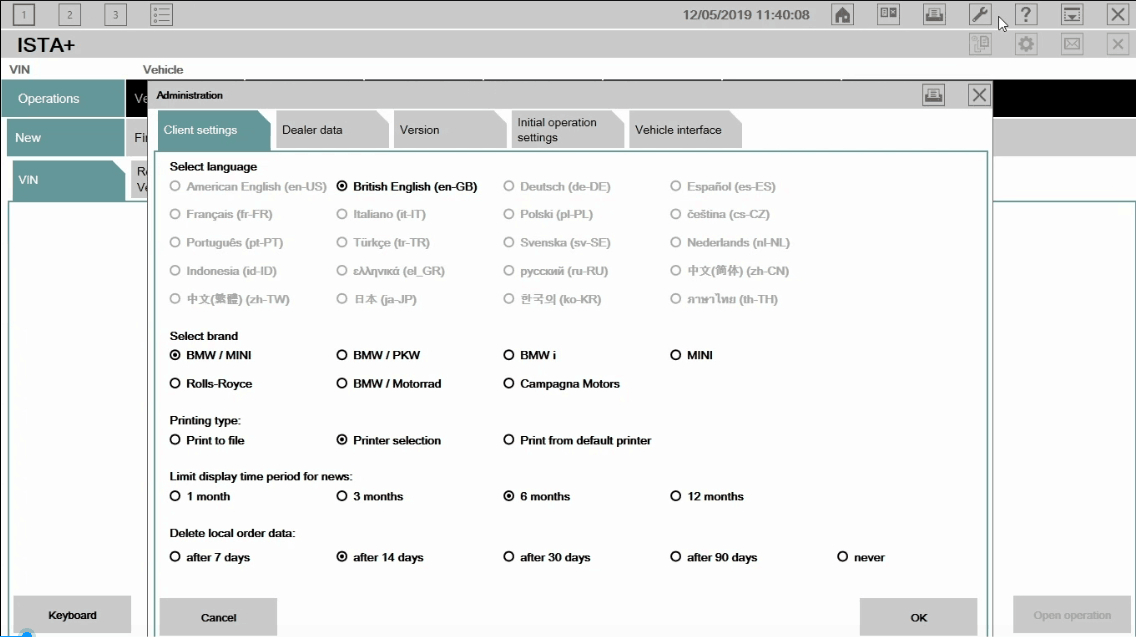The height and width of the screenshot is (637, 1136).
Task: Click the gear icon on the ISTA+ bar
Action: point(1026,44)
